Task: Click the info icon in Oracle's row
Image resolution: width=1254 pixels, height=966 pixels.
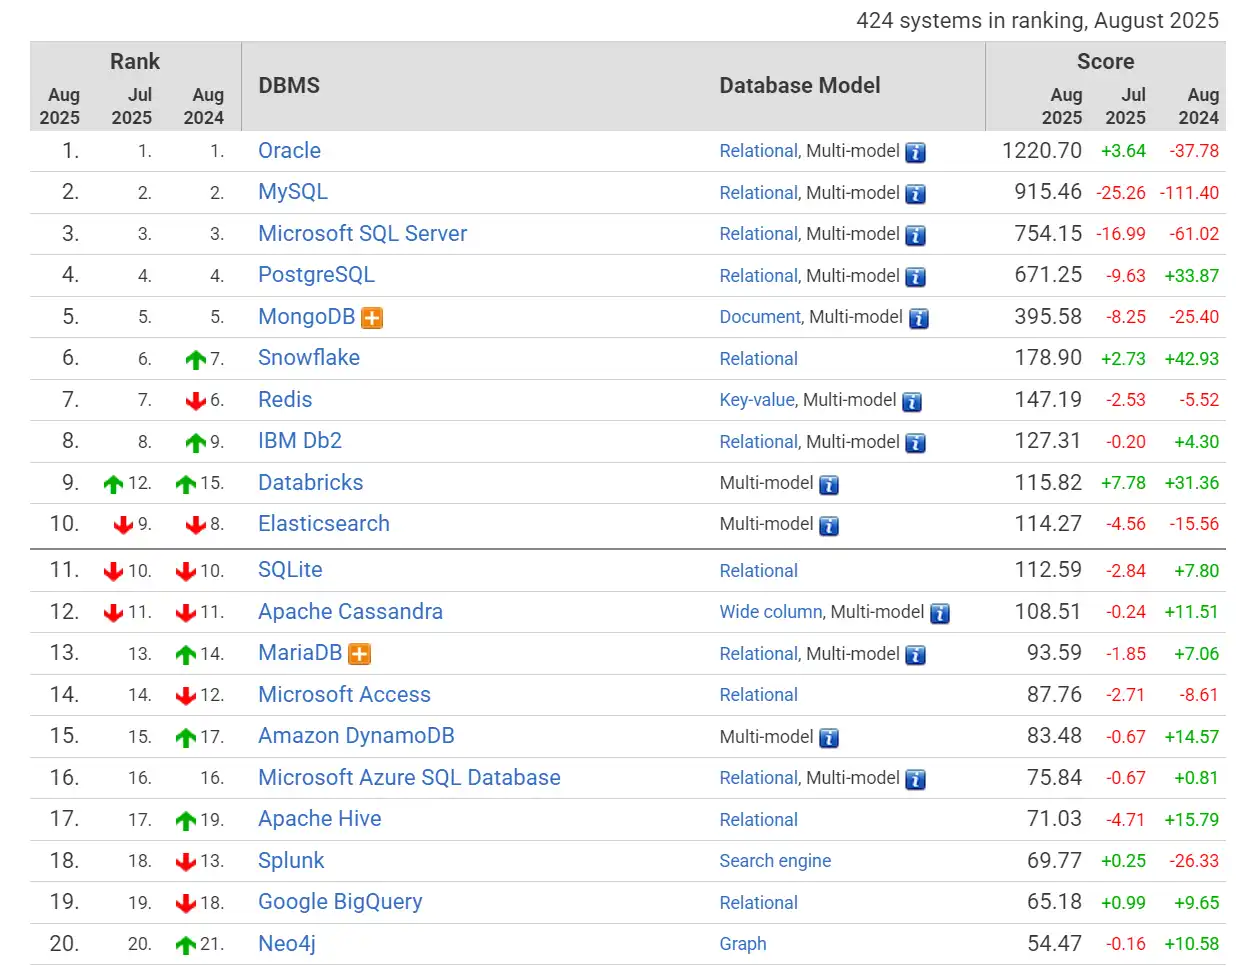Action: [x=915, y=153]
